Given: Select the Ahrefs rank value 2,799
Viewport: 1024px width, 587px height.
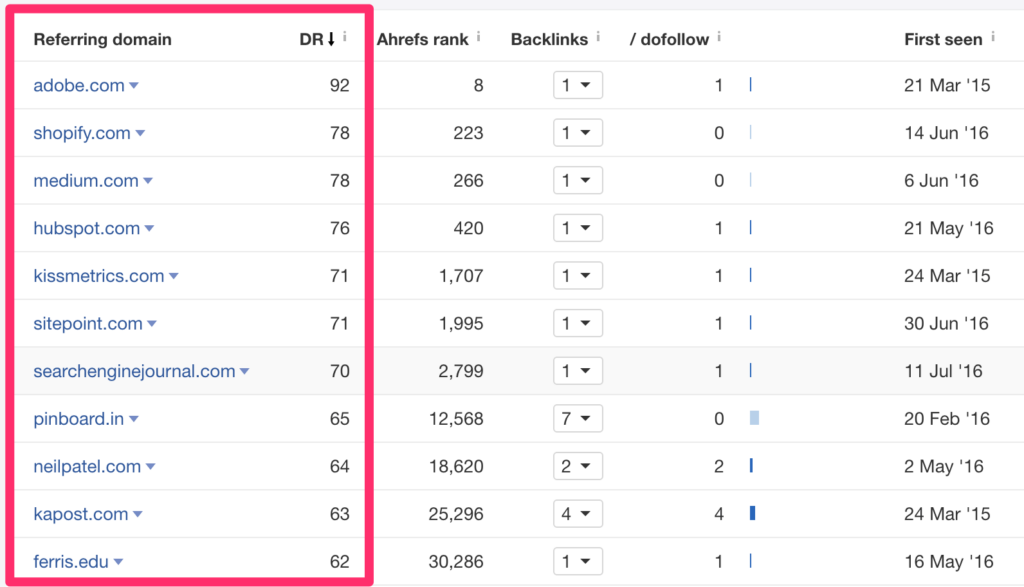Looking at the screenshot, I should tap(460, 372).
